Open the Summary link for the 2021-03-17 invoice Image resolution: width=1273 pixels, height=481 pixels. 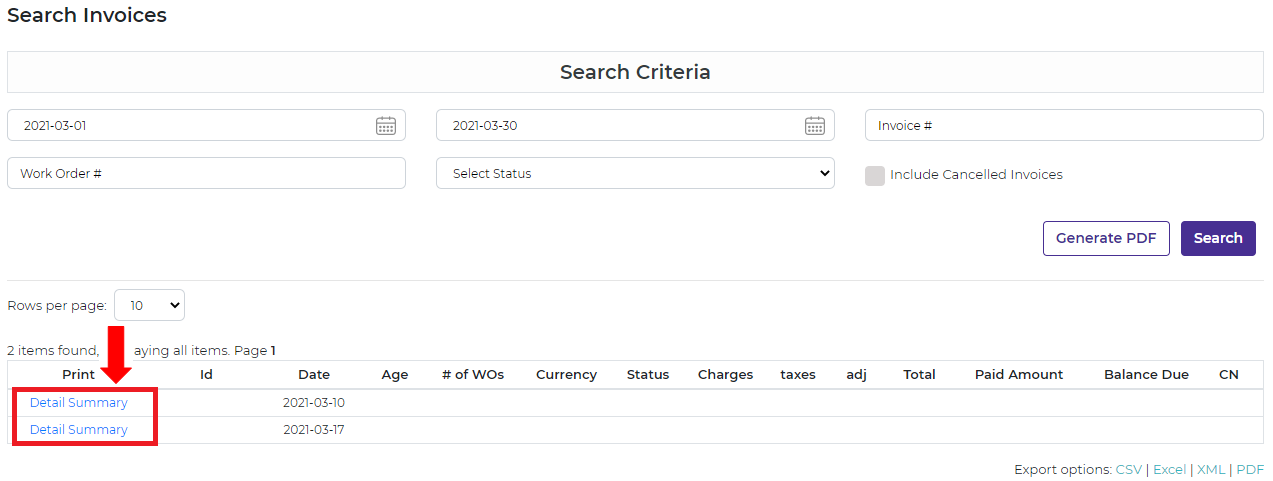point(98,430)
